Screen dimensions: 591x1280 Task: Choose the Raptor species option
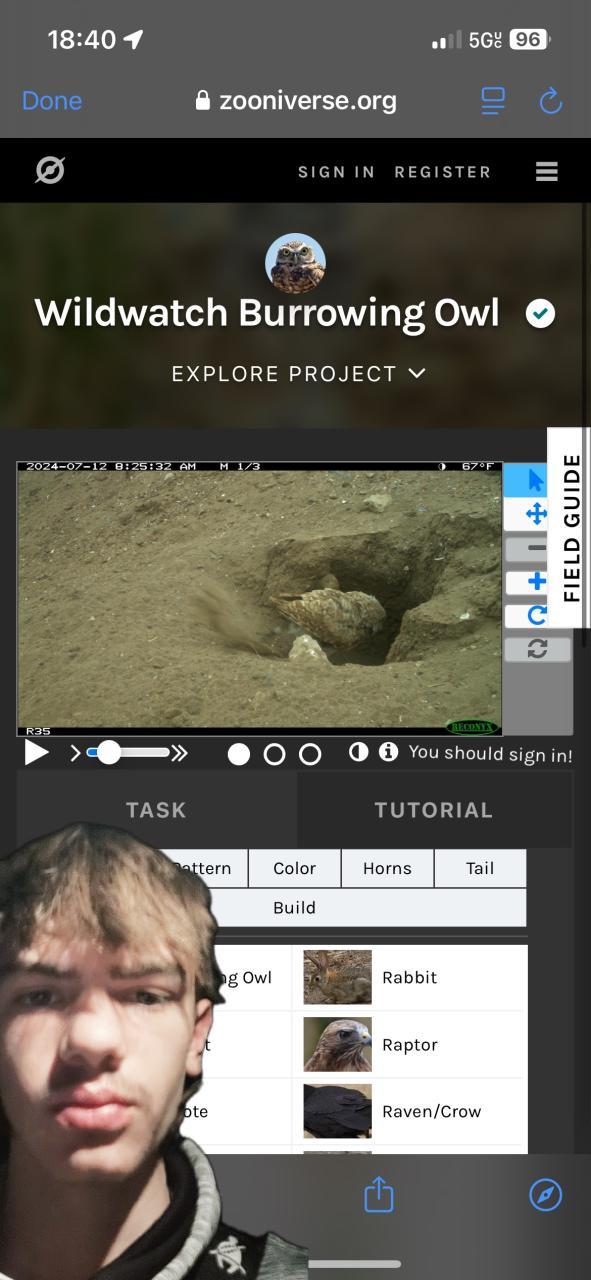408,1044
